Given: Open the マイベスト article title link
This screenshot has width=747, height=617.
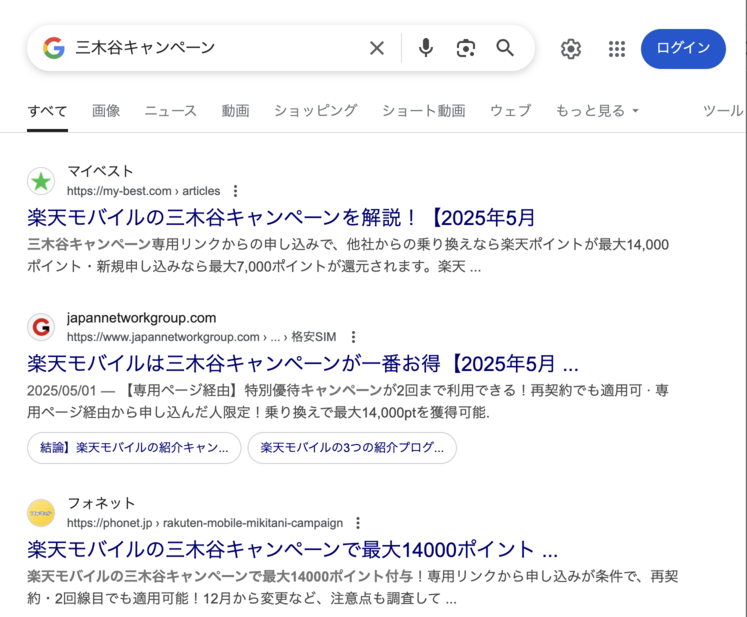Looking at the screenshot, I should tap(281, 218).
